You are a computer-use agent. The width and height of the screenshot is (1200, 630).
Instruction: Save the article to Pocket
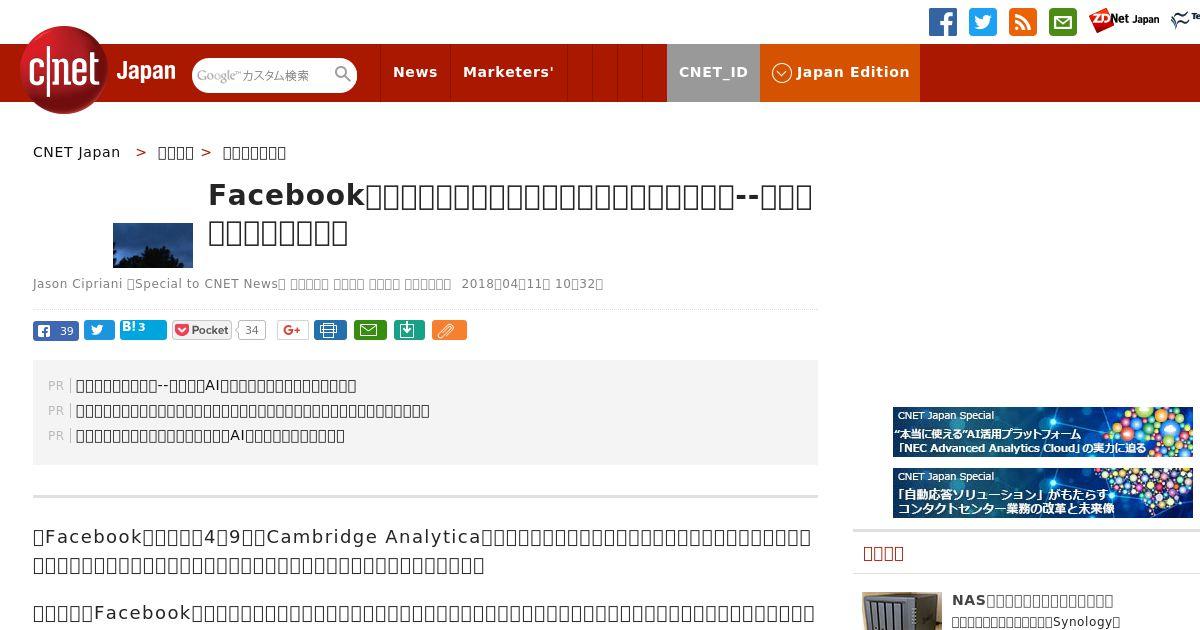[202, 330]
